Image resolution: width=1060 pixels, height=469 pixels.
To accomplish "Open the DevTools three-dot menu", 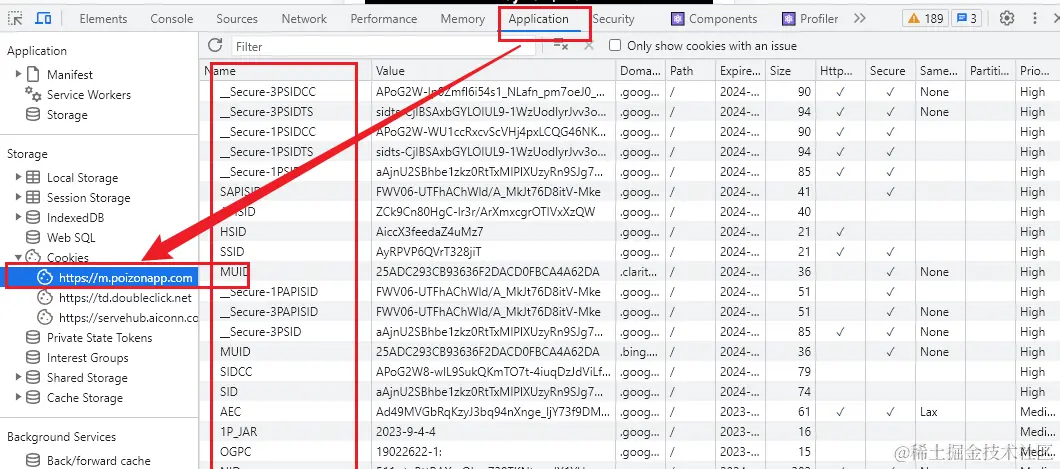I will pos(1035,18).
